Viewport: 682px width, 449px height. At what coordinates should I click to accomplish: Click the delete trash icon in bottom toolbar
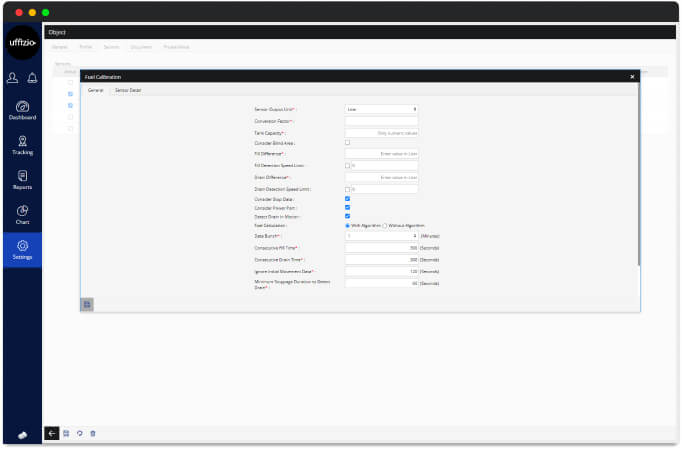93,433
